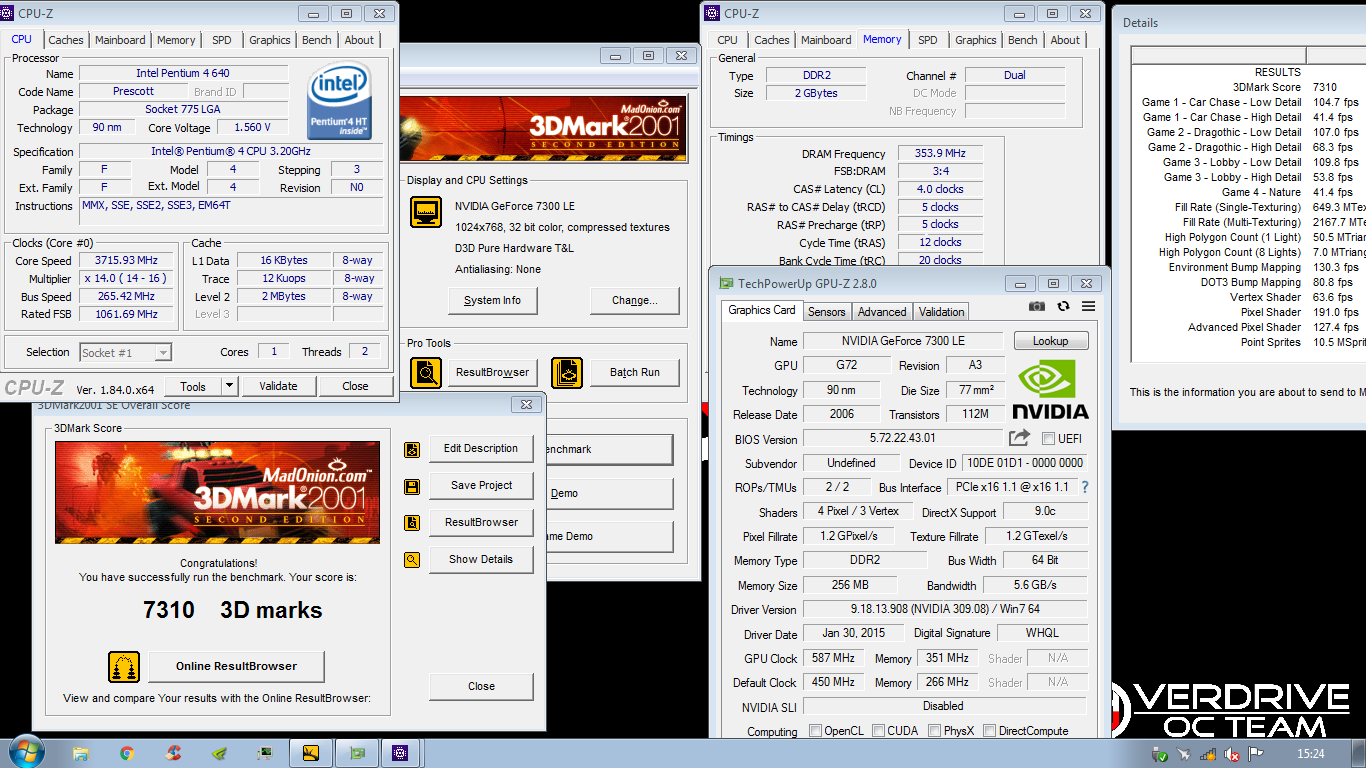
Task: Click the Batch Run button
Action: pos(635,372)
